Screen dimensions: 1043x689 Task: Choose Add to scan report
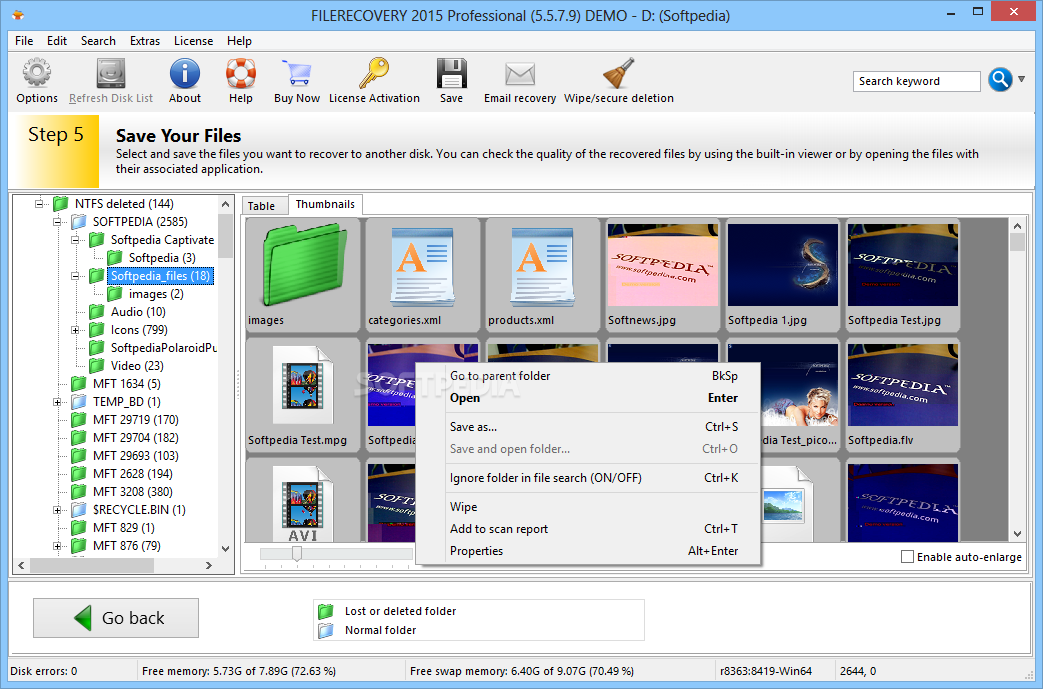pos(588,529)
